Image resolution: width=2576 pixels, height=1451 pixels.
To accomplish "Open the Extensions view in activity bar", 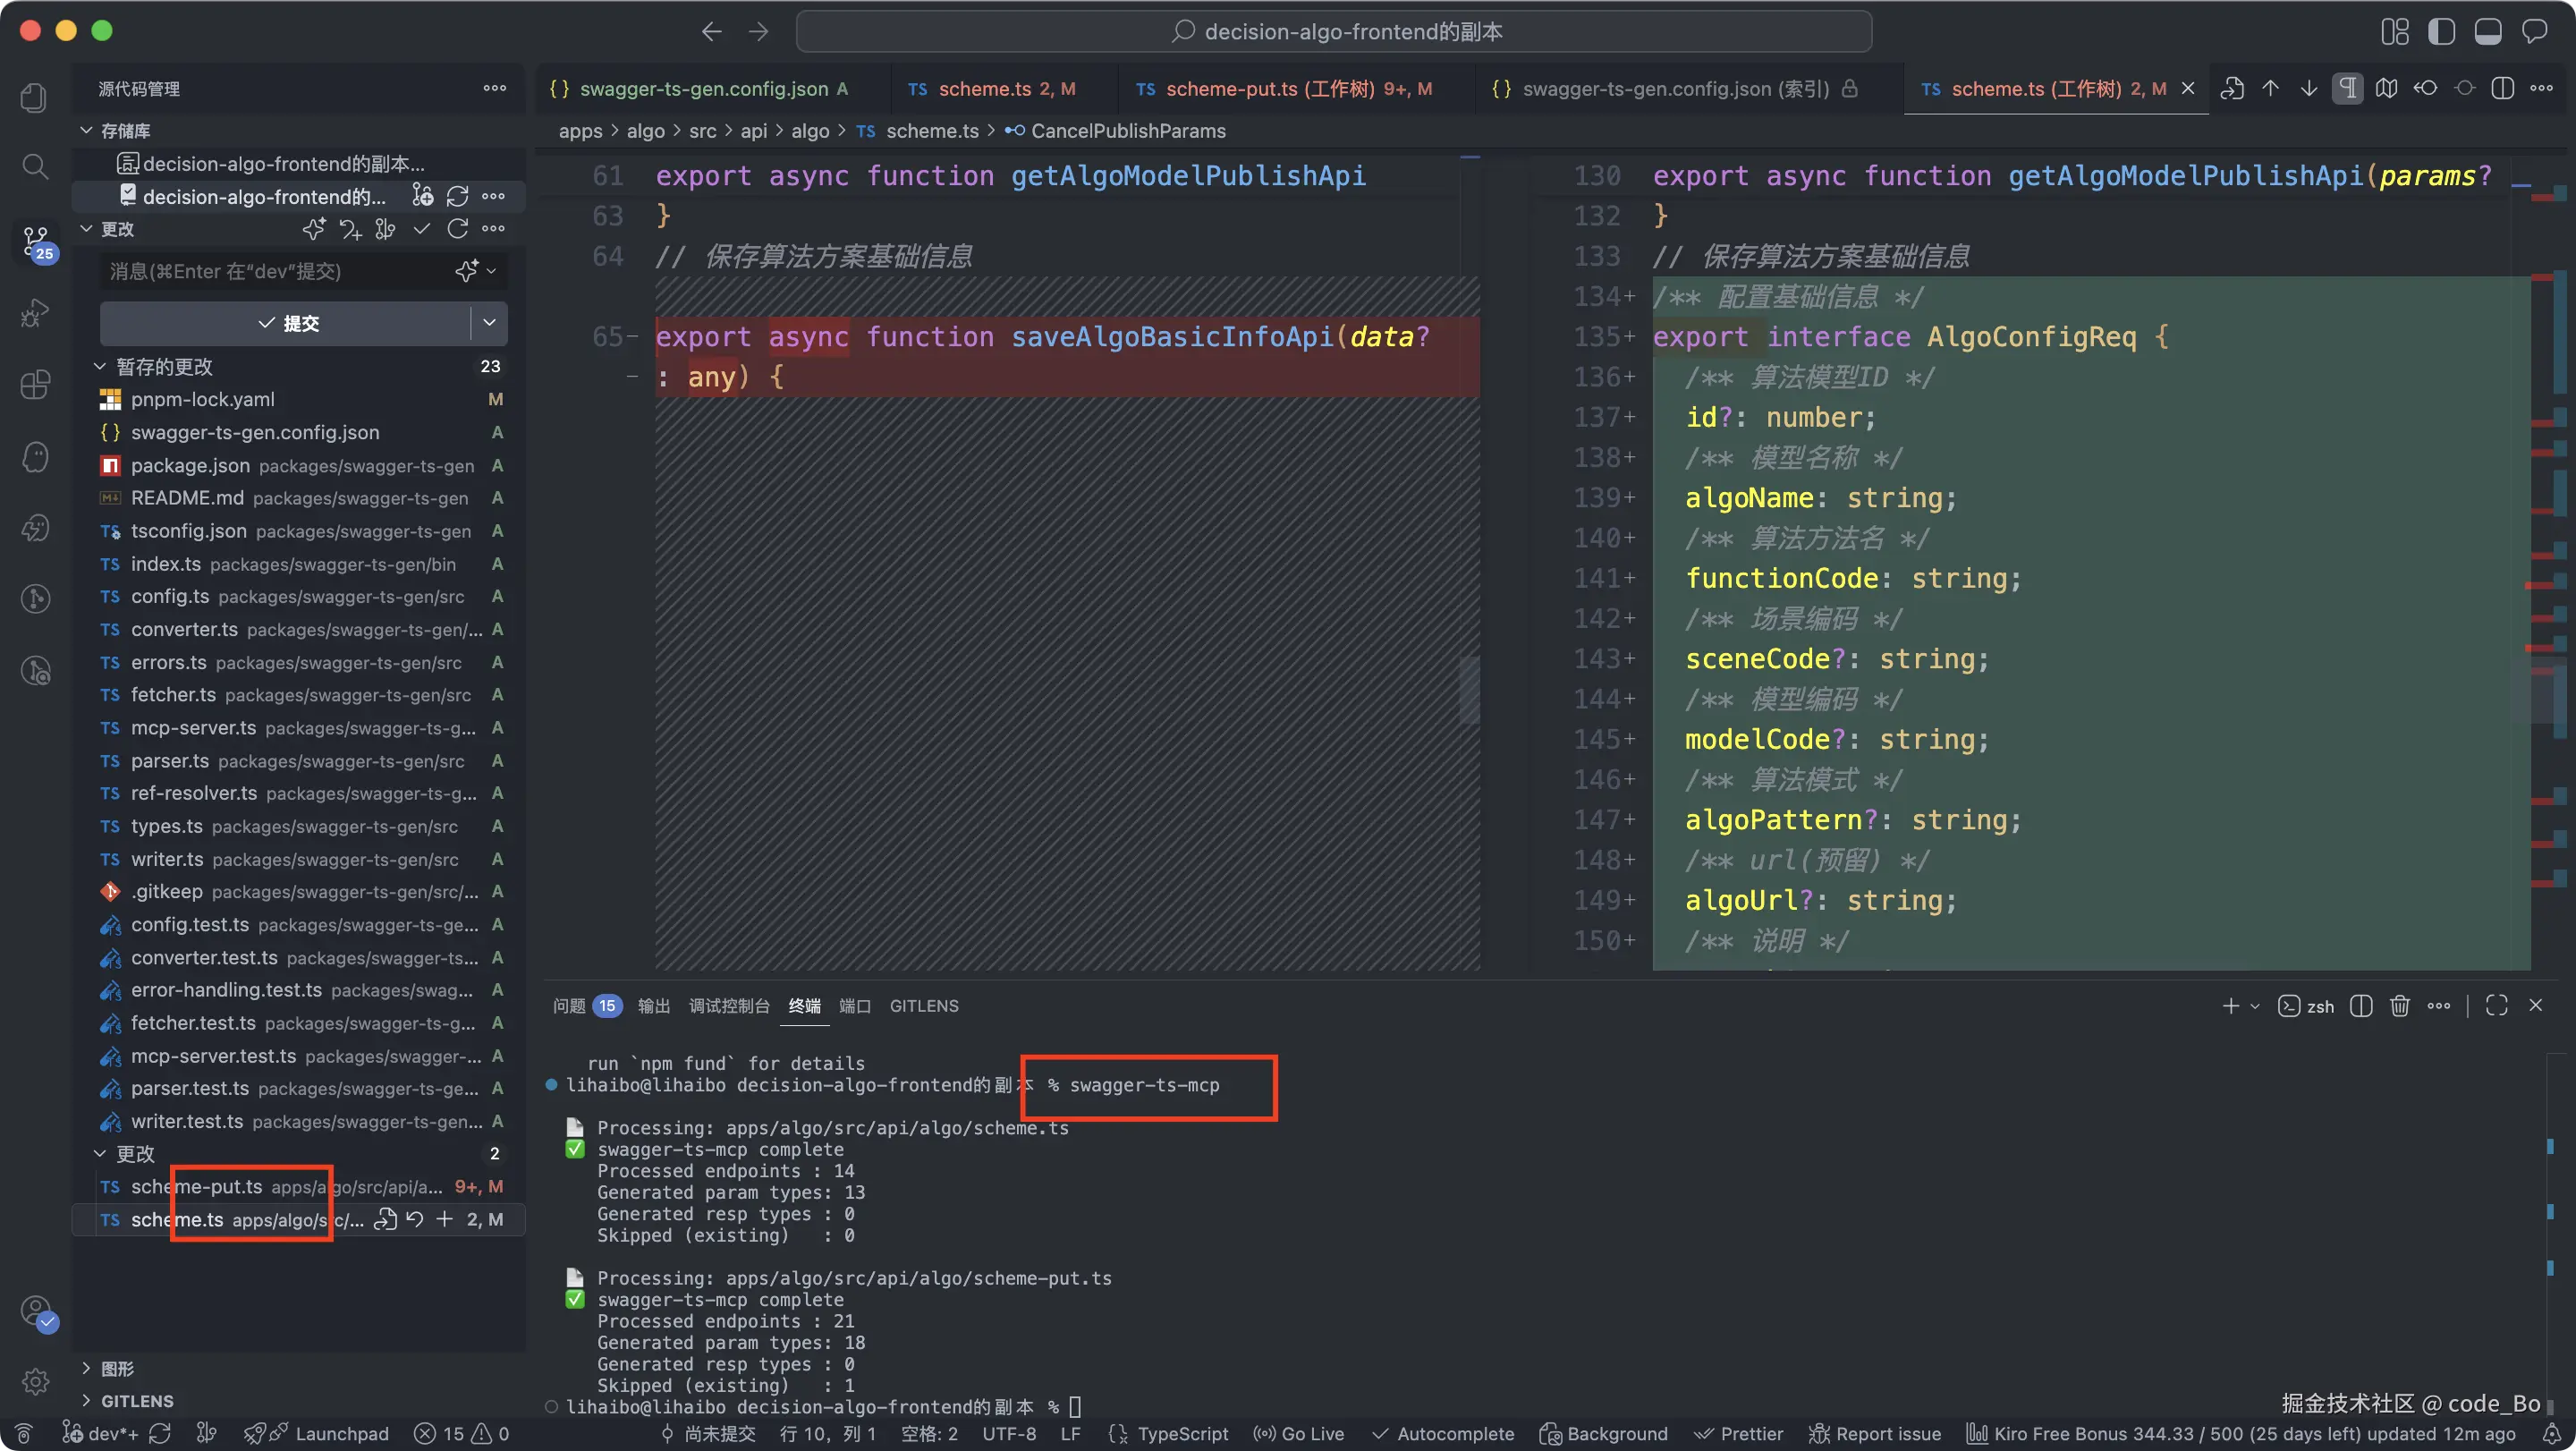I will pyautogui.click(x=35, y=384).
